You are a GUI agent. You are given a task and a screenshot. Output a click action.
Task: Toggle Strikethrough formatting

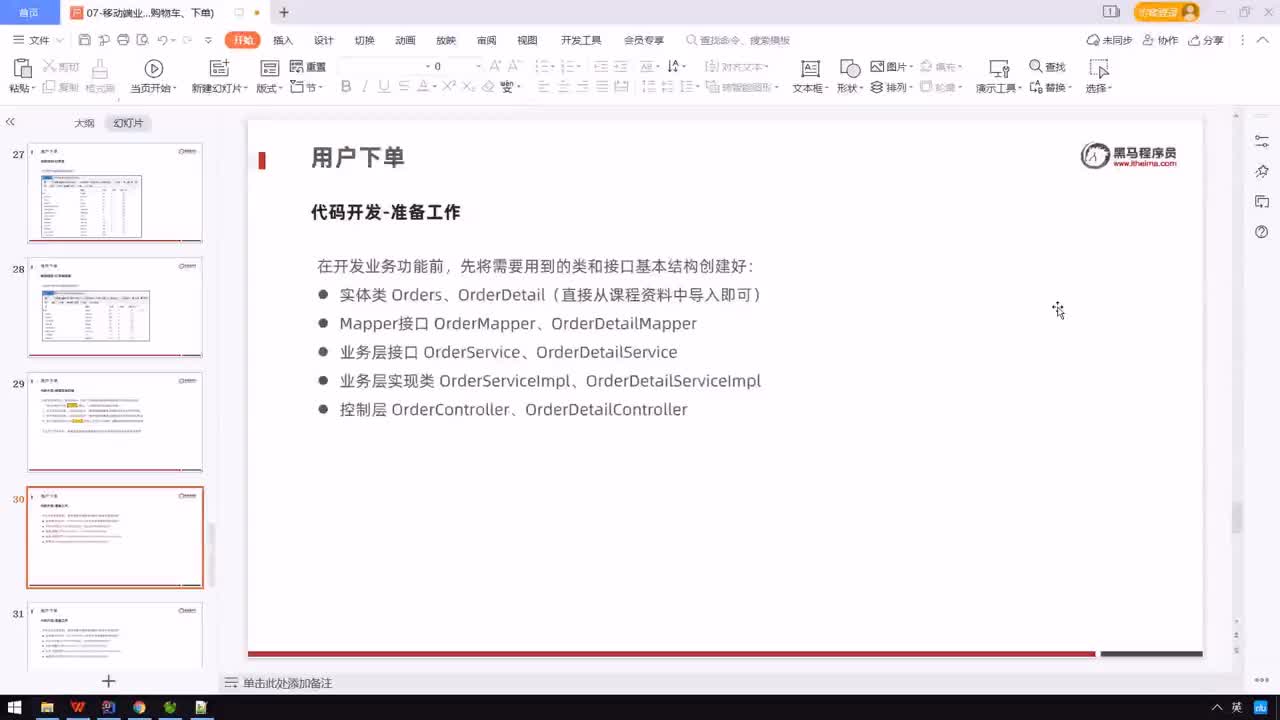pyautogui.click(x=403, y=87)
